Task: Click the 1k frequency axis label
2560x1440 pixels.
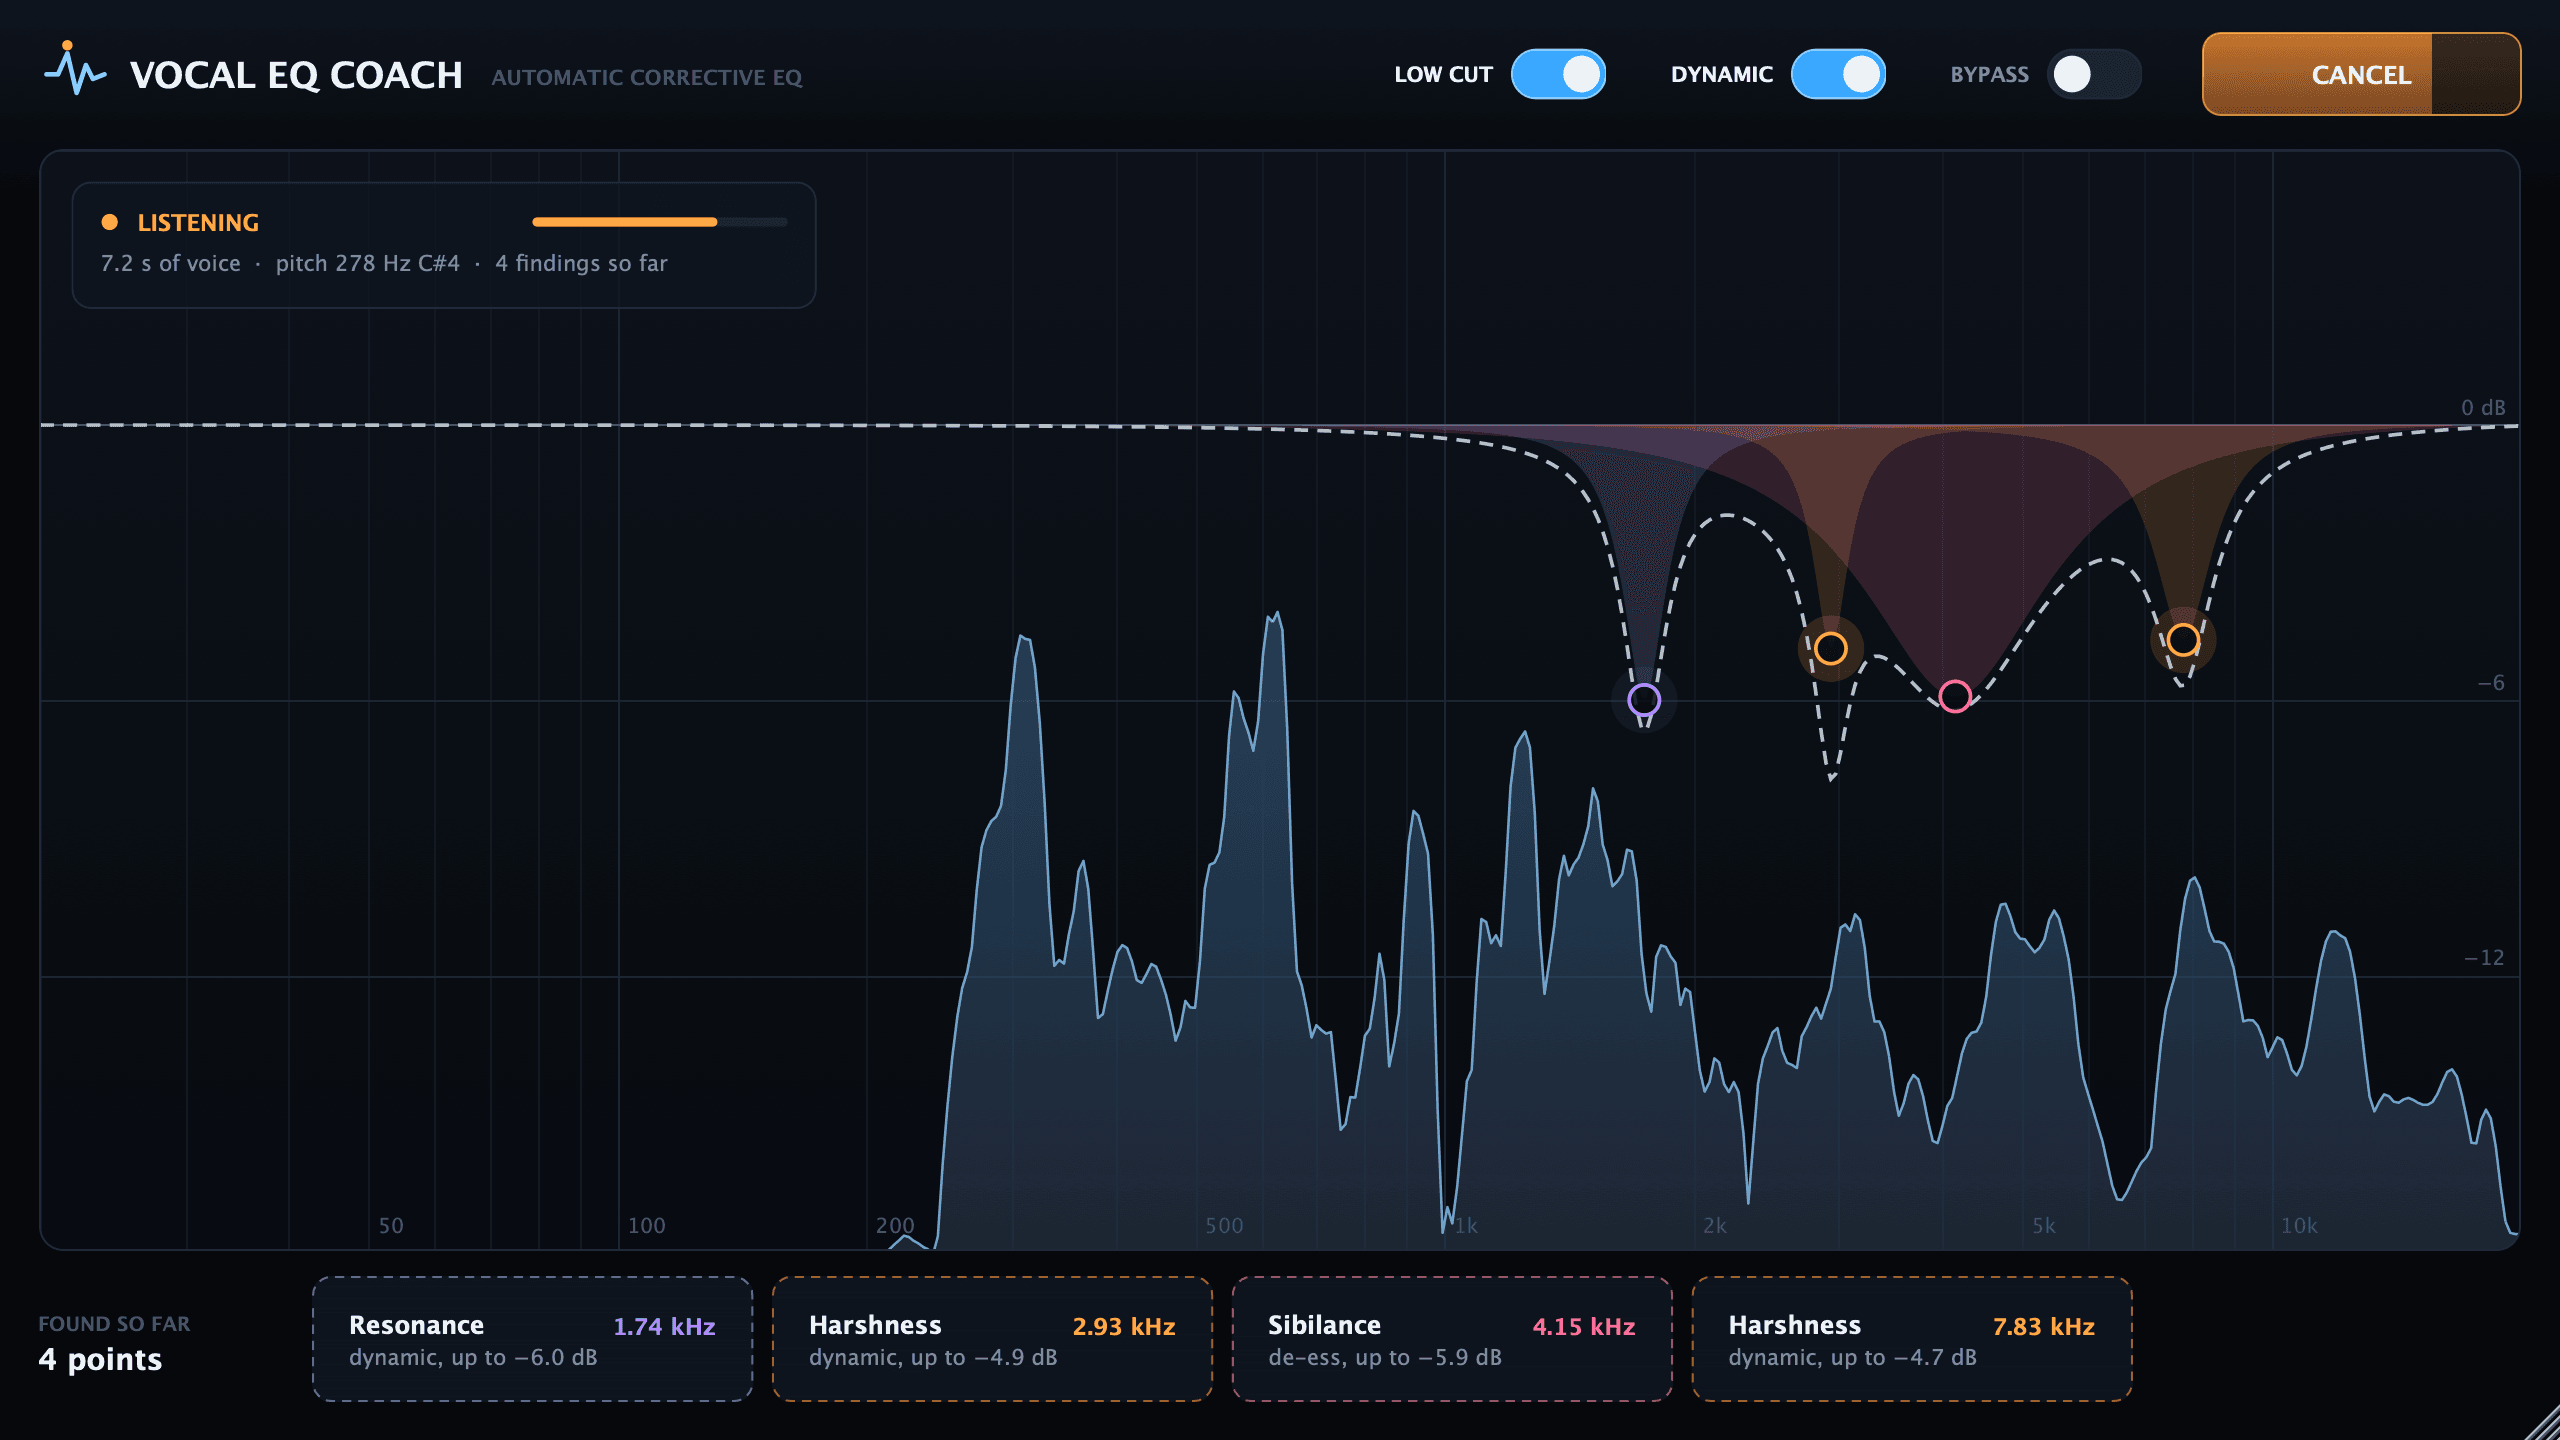Action: 1466,1226
